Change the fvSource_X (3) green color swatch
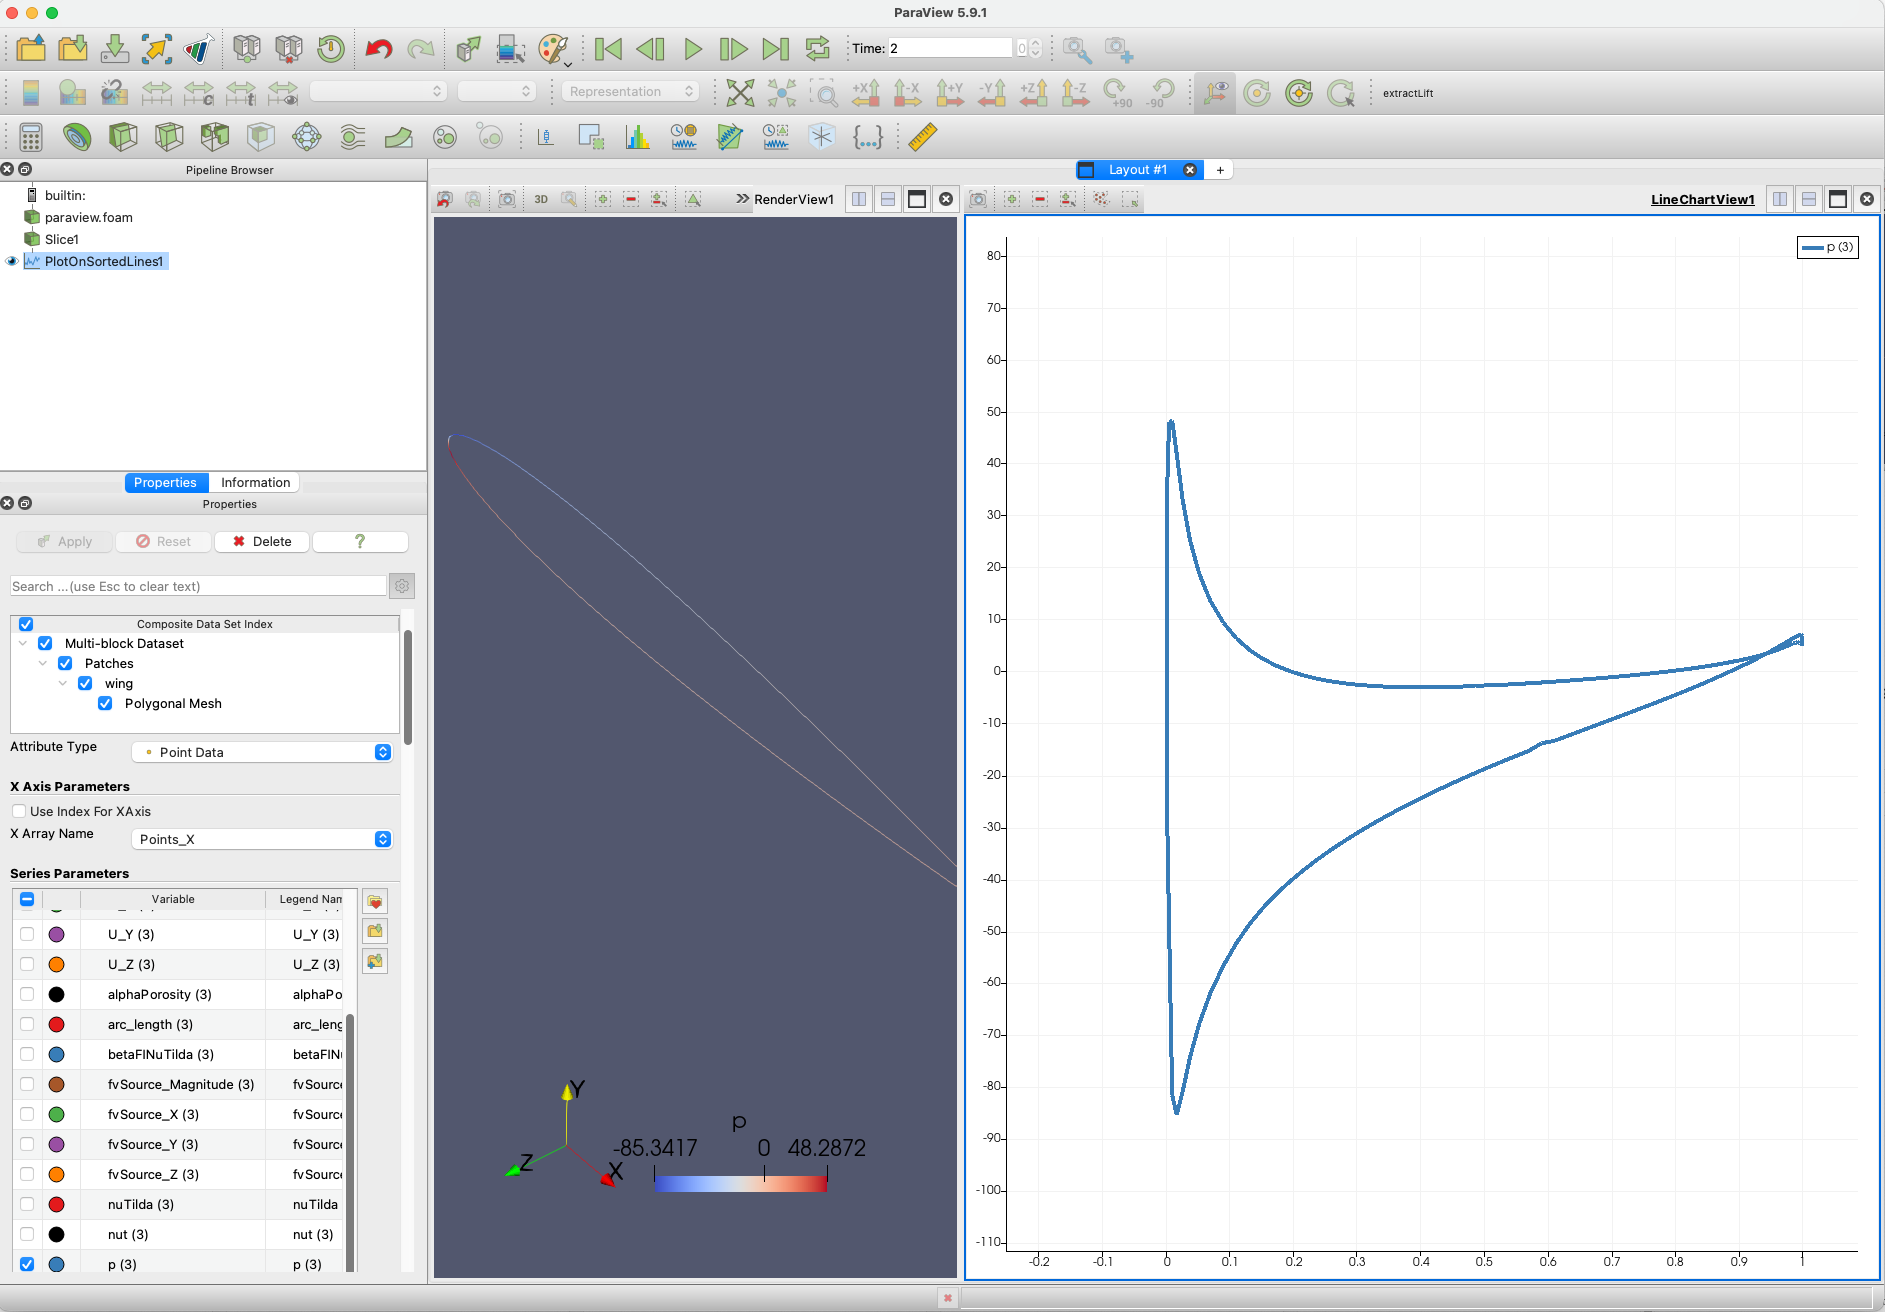This screenshot has width=1885, height=1312. click(x=57, y=1114)
